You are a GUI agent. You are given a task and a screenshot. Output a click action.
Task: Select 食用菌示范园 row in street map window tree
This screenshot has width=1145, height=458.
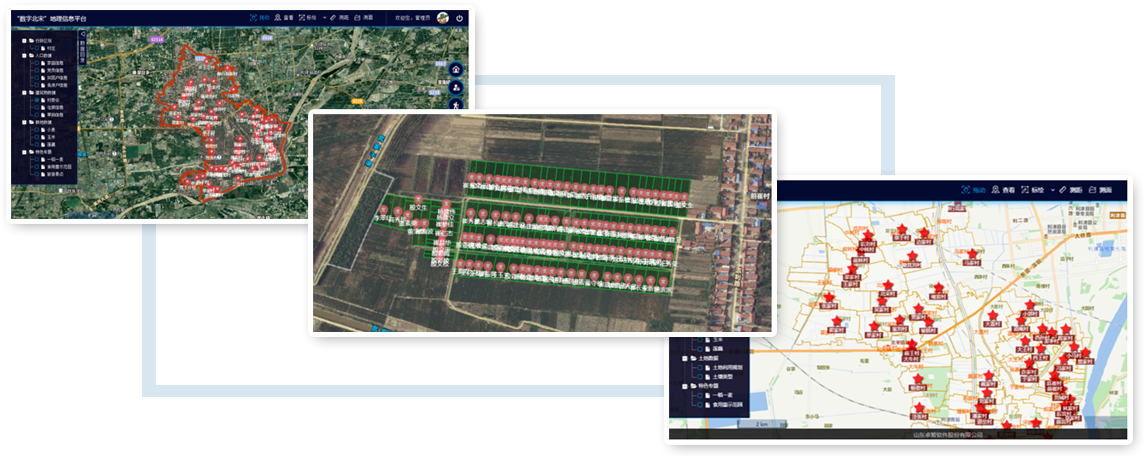click(720, 404)
